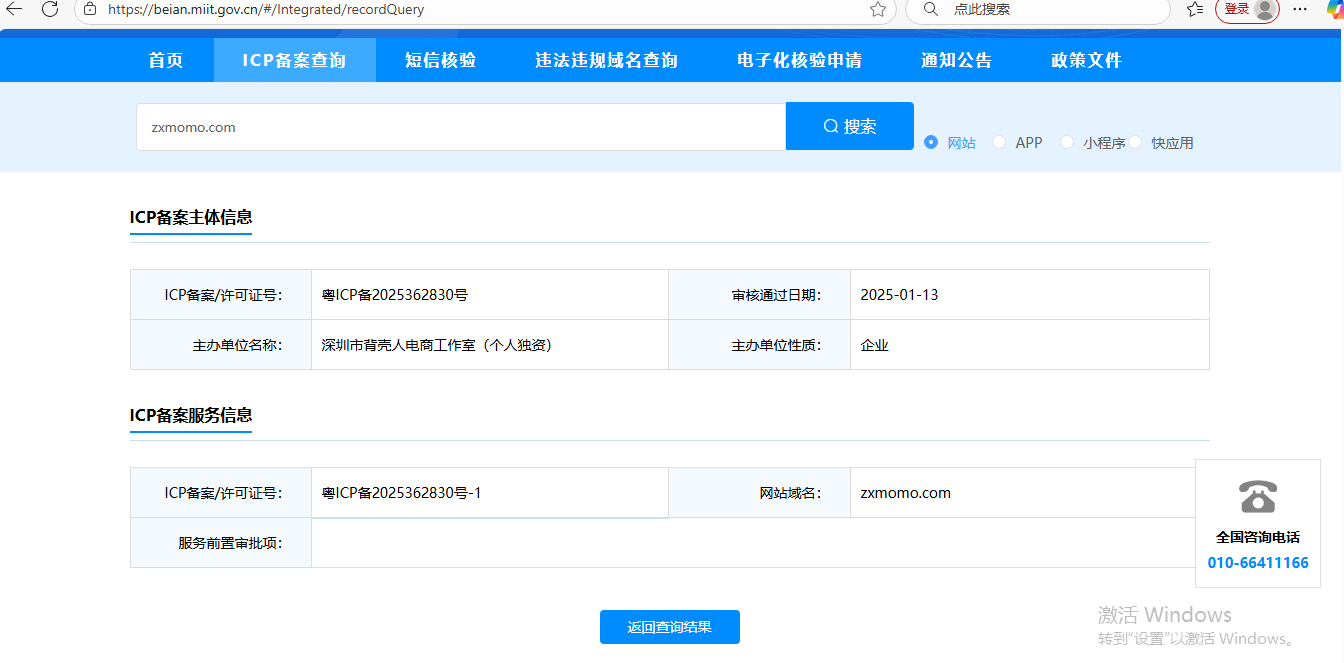
Task: Select the APP radio option
Action: (x=999, y=142)
